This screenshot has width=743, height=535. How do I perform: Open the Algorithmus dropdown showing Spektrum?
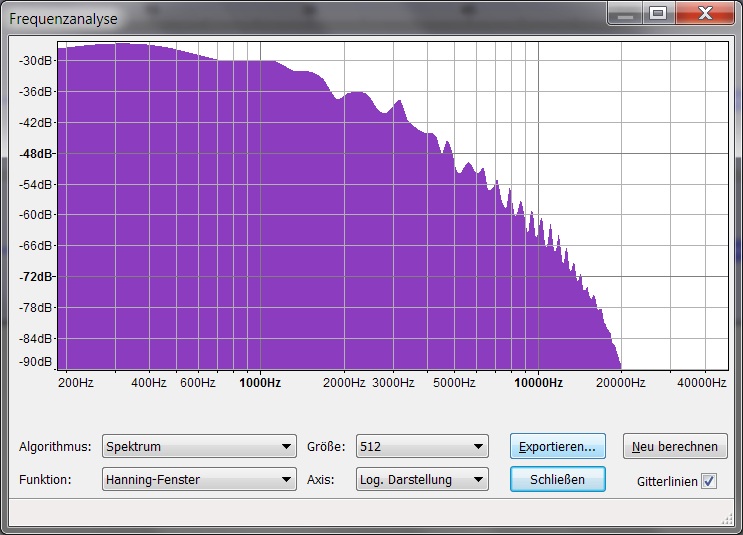tap(199, 446)
